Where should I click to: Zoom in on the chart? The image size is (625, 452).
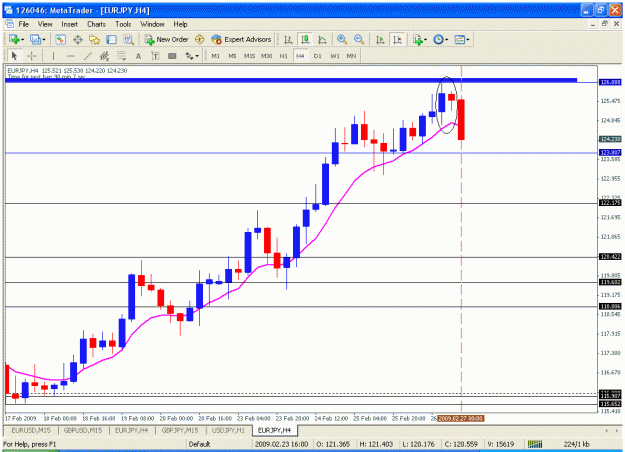342,39
